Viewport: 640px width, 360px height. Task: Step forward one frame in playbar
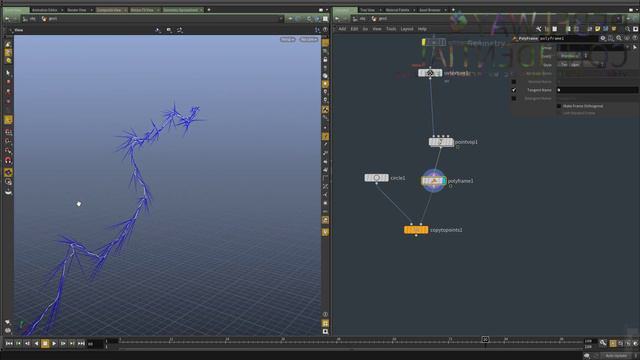tap(63, 344)
